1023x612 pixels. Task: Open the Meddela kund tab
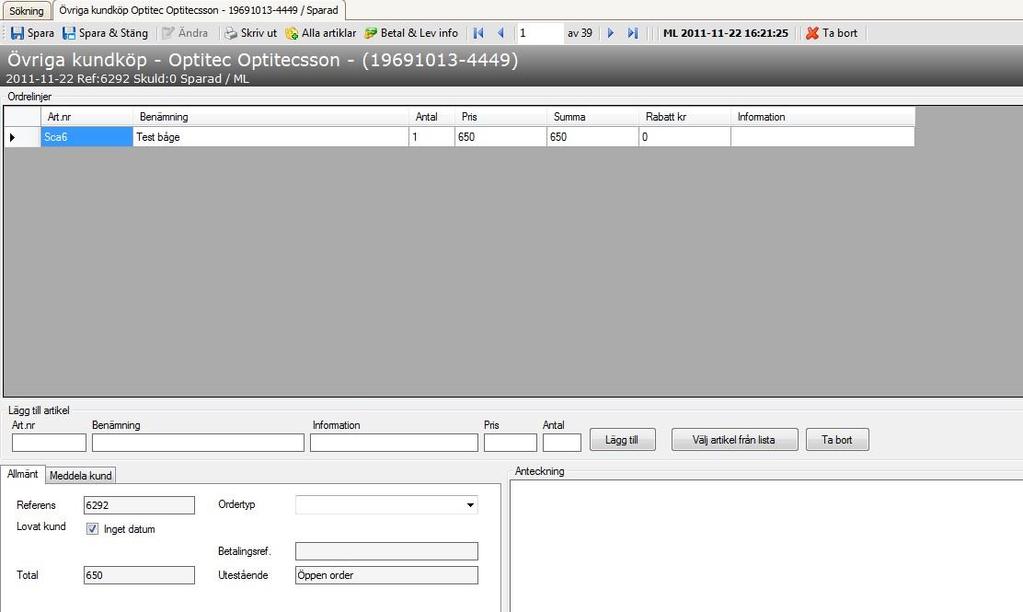(x=81, y=476)
